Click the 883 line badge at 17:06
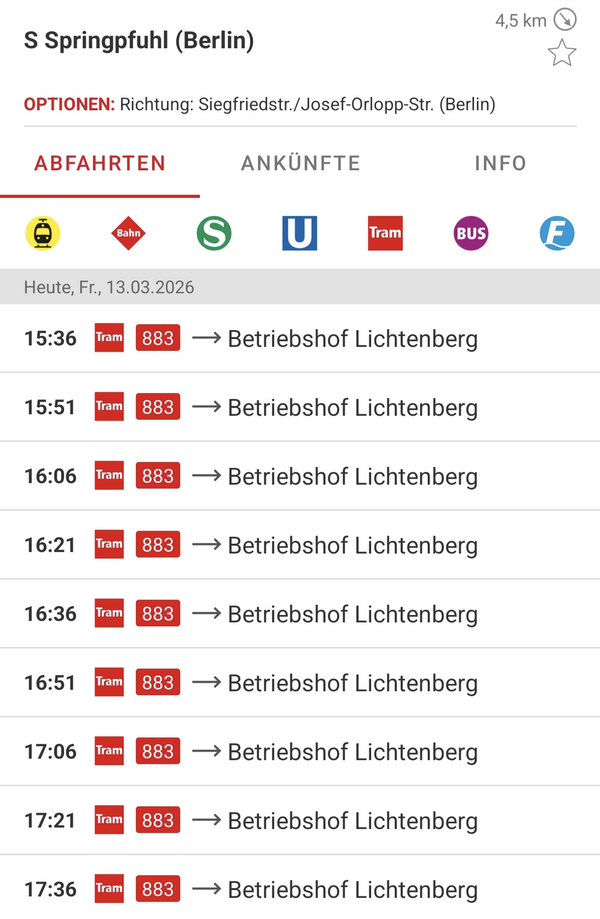Viewport: 600px width, 919px height. tap(157, 752)
